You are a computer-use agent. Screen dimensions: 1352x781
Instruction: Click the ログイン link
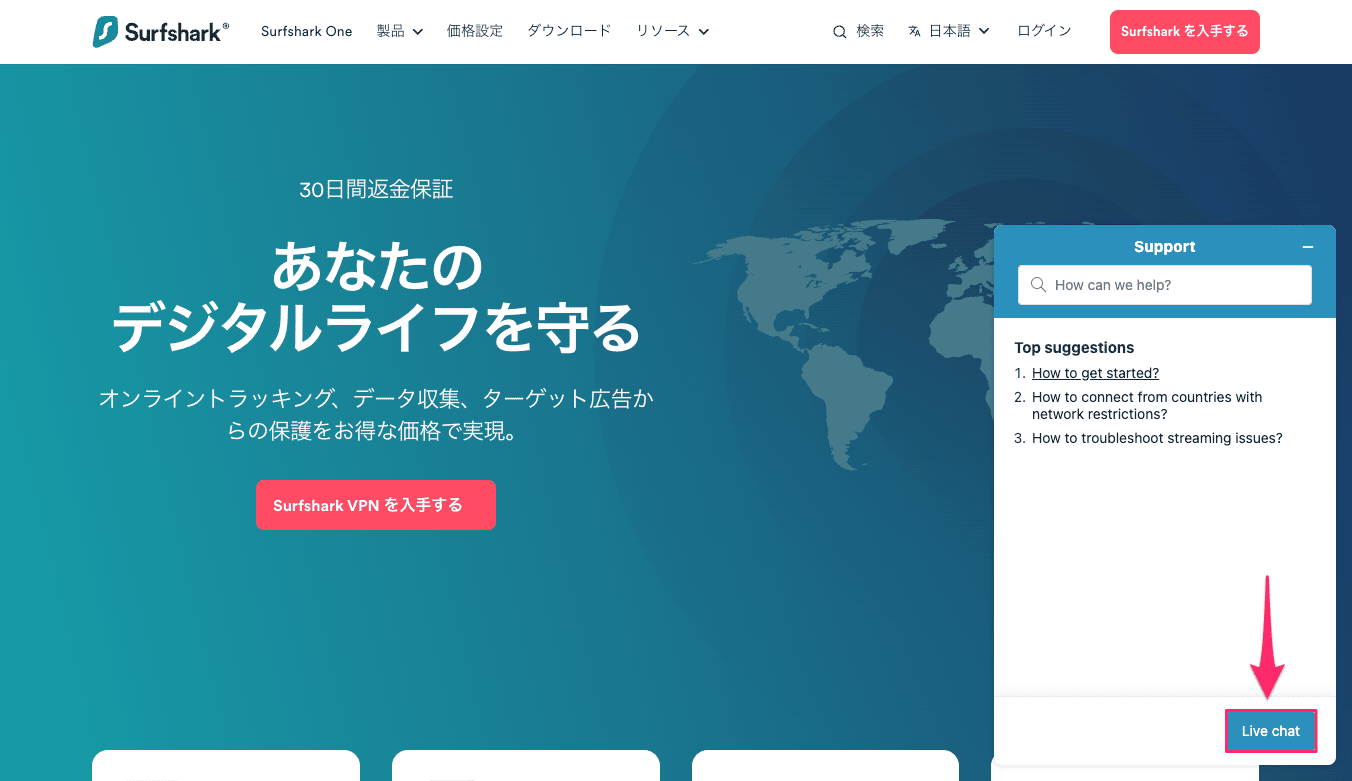coord(1044,31)
